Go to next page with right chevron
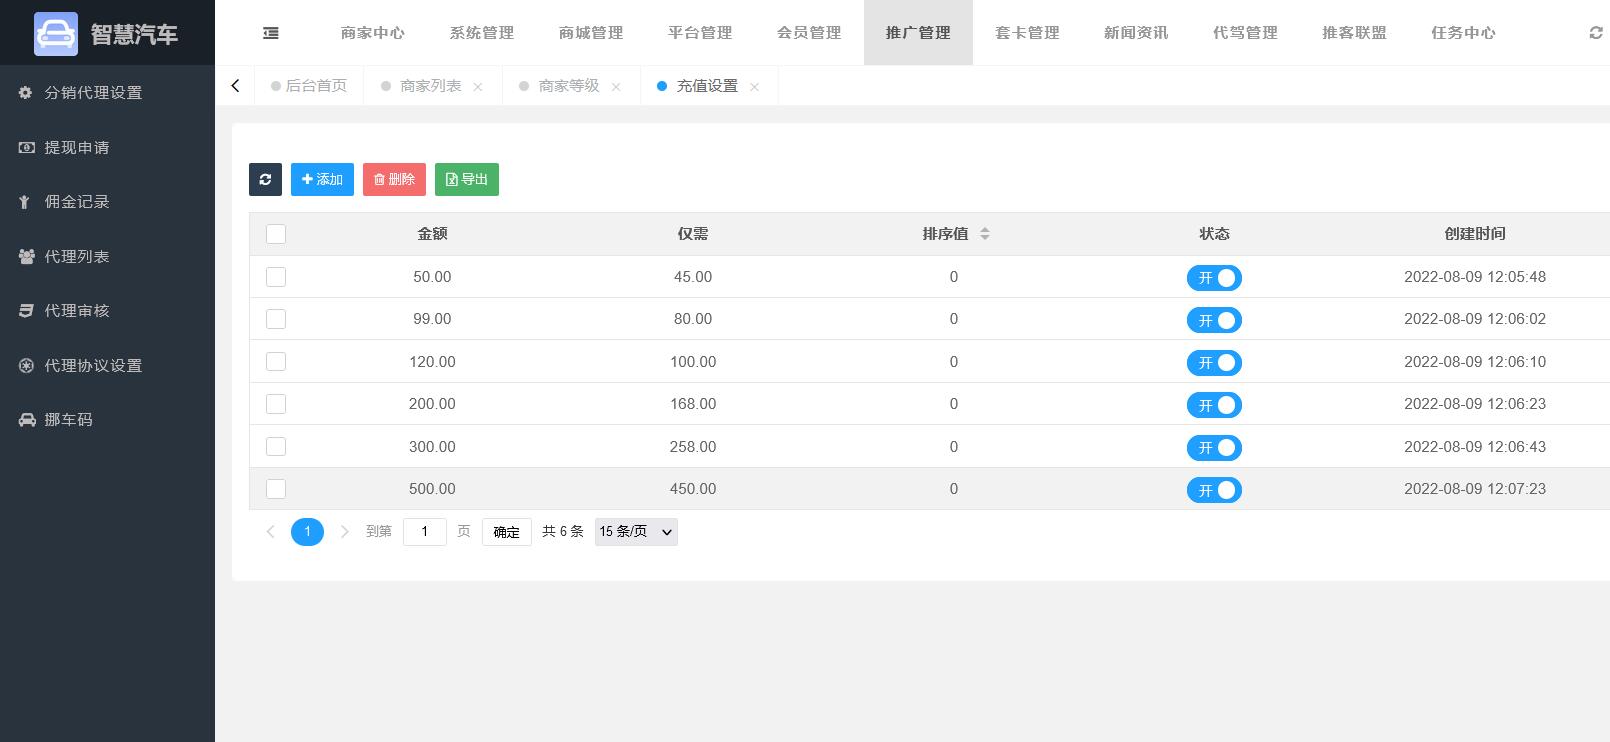Image resolution: width=1610 pixels, height=742 pixels. tap(345, 532)
